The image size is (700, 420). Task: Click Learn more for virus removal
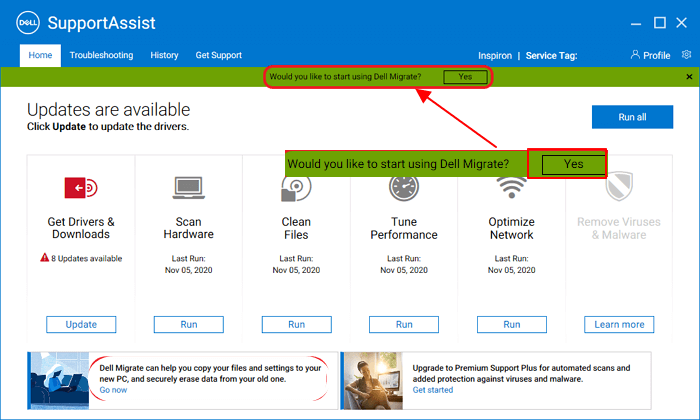(619, 324)
